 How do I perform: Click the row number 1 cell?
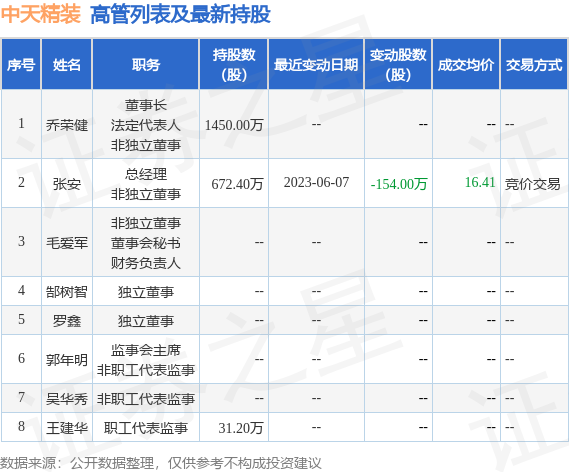21,123
